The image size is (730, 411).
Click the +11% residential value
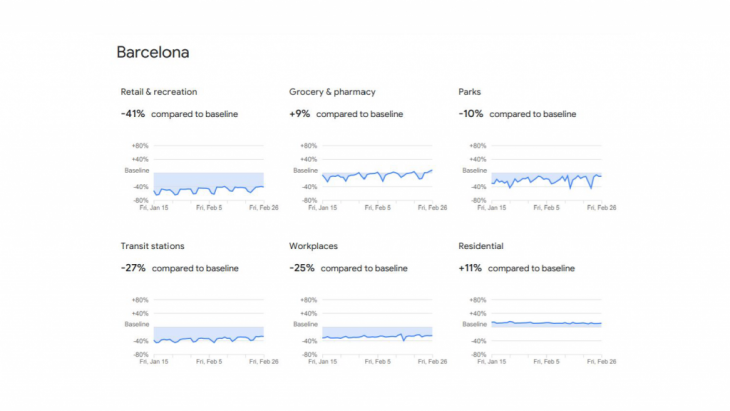pyautogui.click(x=471, y=268)
